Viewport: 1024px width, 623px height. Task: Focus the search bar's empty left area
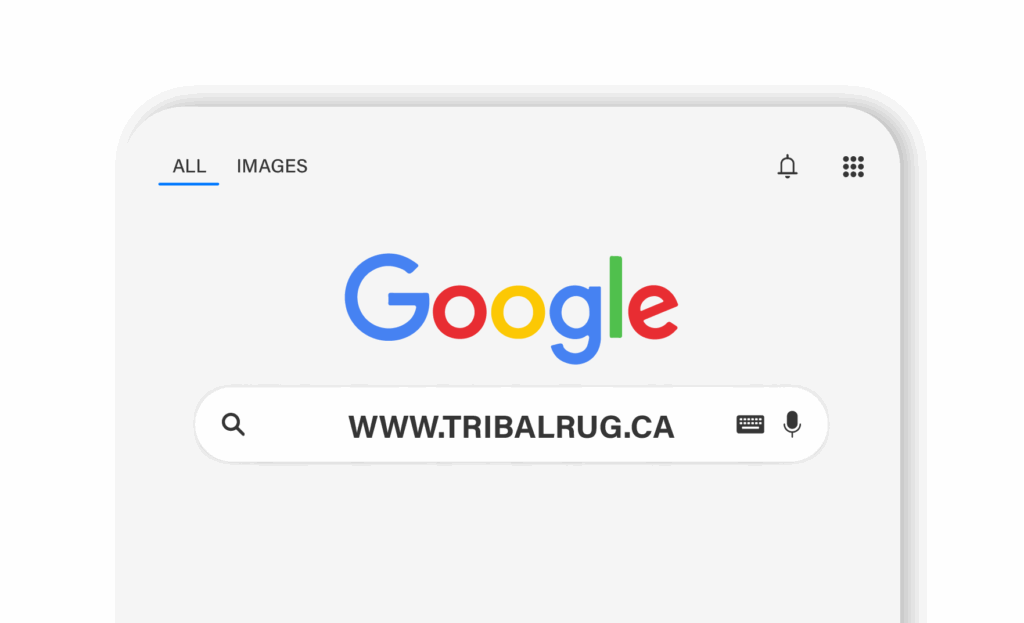(x=297, y=425)
